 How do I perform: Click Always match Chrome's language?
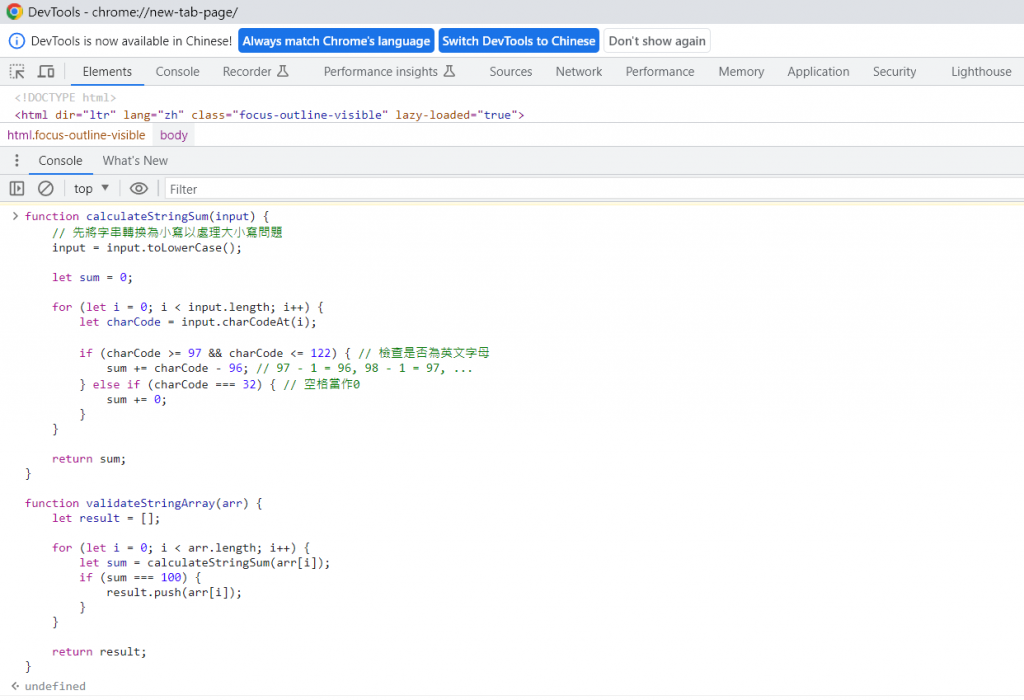click(336, 41)
